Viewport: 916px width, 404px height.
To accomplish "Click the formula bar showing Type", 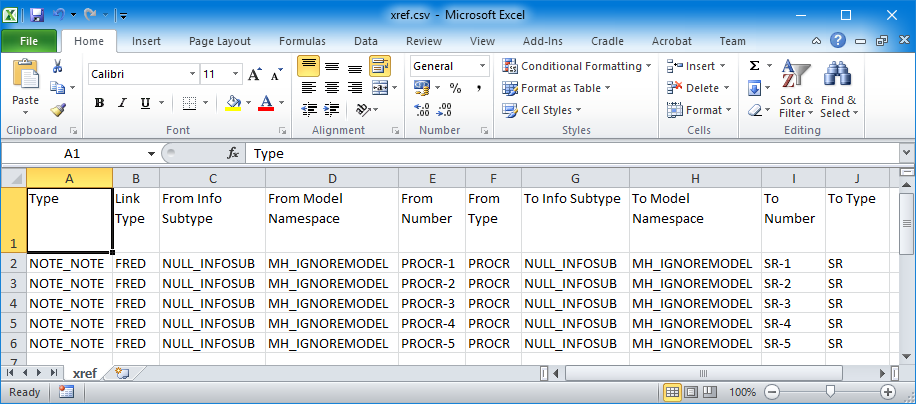I will click(572, 154).
